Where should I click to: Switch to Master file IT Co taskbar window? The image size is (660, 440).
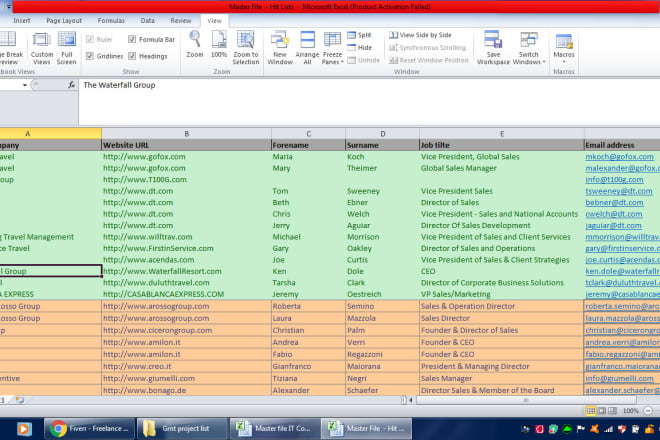pyautogui.click(x=275, y=429)
